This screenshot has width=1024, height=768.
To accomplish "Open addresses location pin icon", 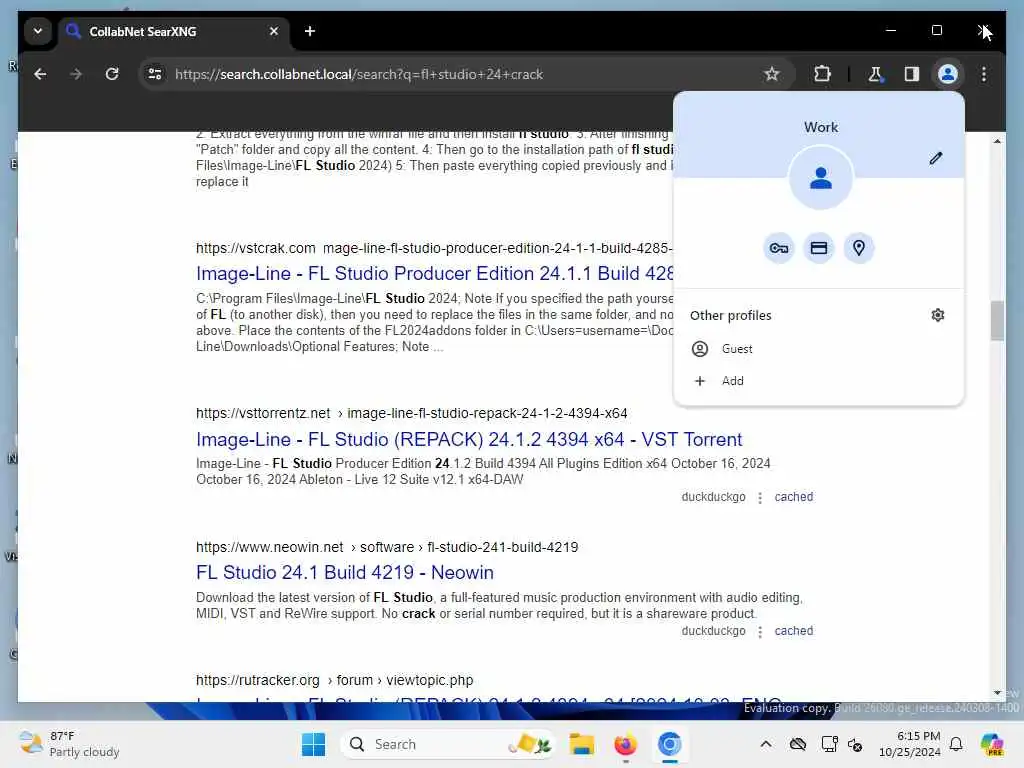I will point(859,248).
